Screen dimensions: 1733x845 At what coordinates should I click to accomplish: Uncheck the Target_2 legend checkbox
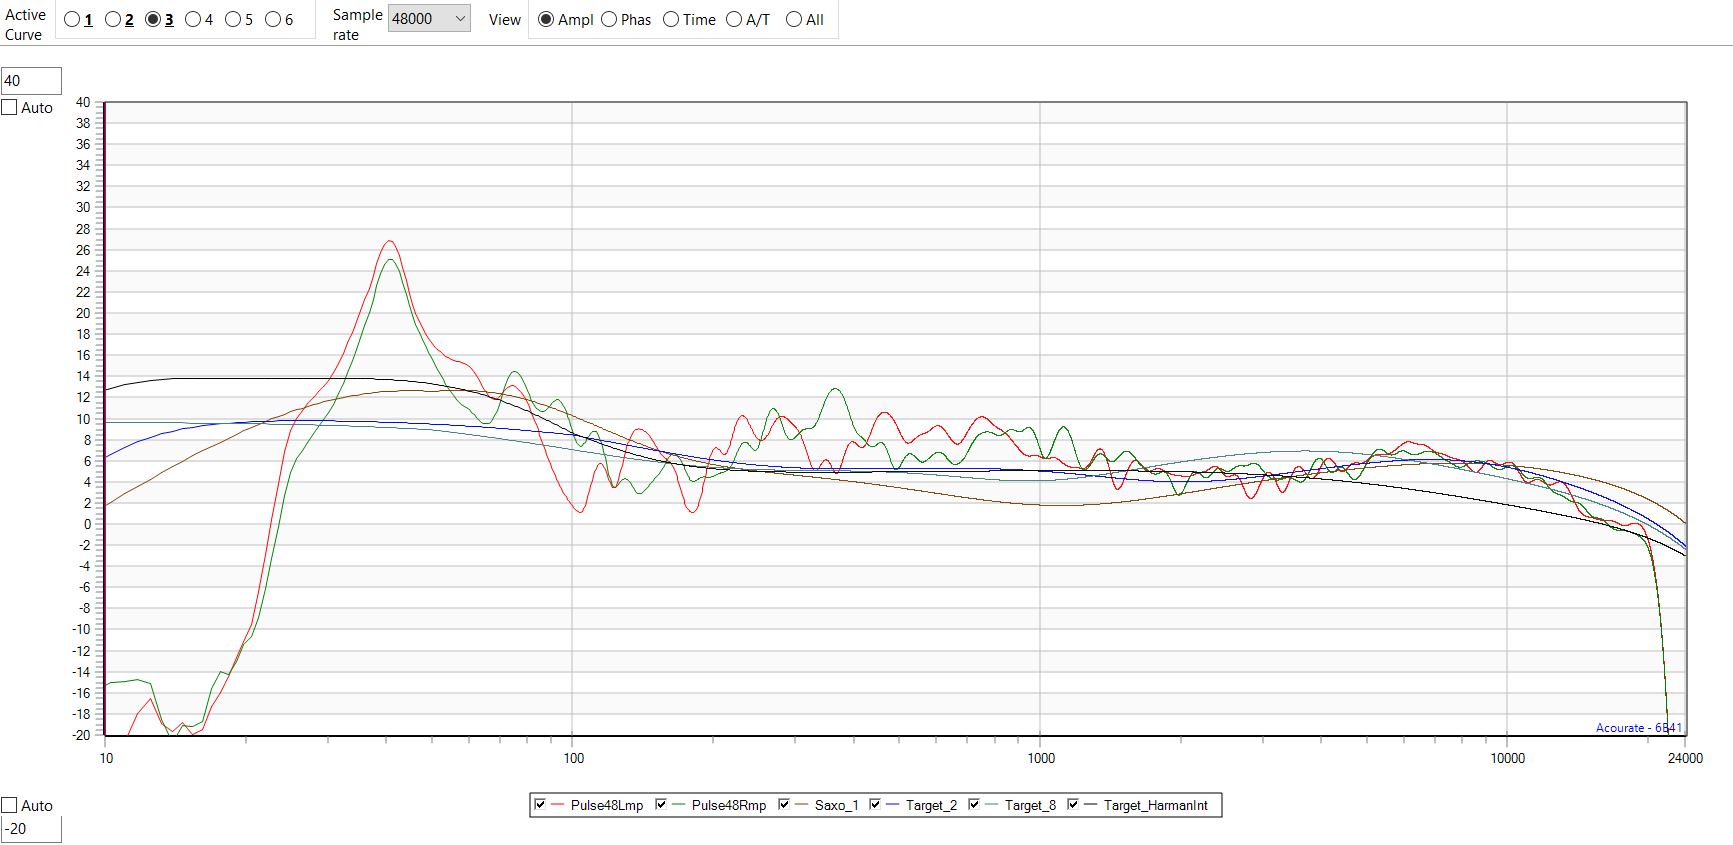(875, 804)
